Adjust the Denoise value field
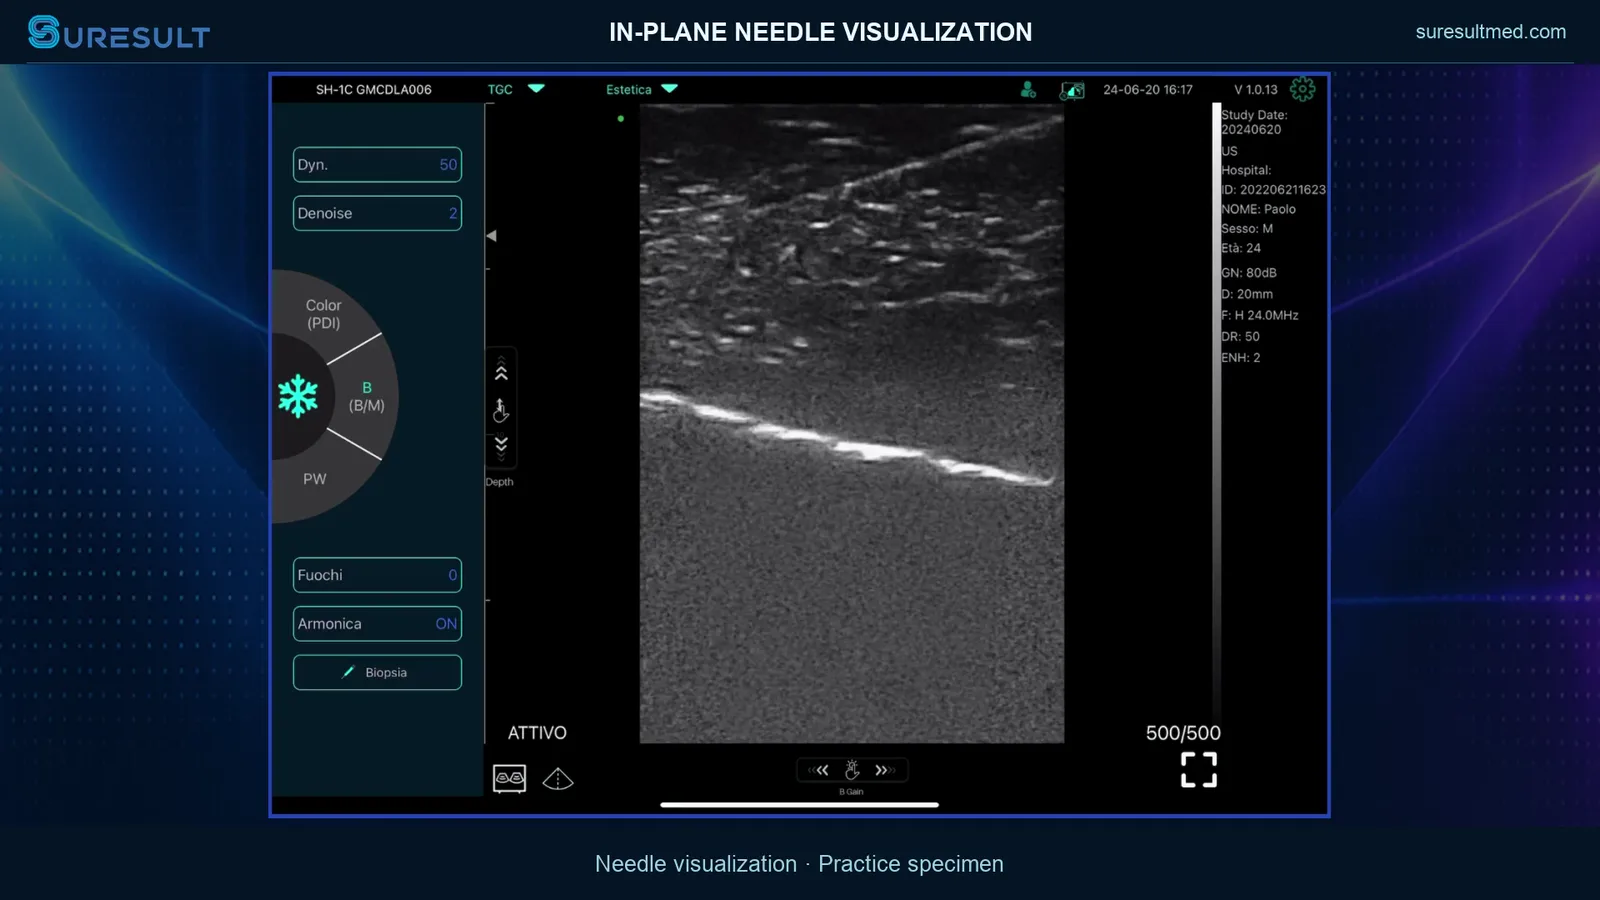This screenshot has height=900, width=1600. click(377, 213)
